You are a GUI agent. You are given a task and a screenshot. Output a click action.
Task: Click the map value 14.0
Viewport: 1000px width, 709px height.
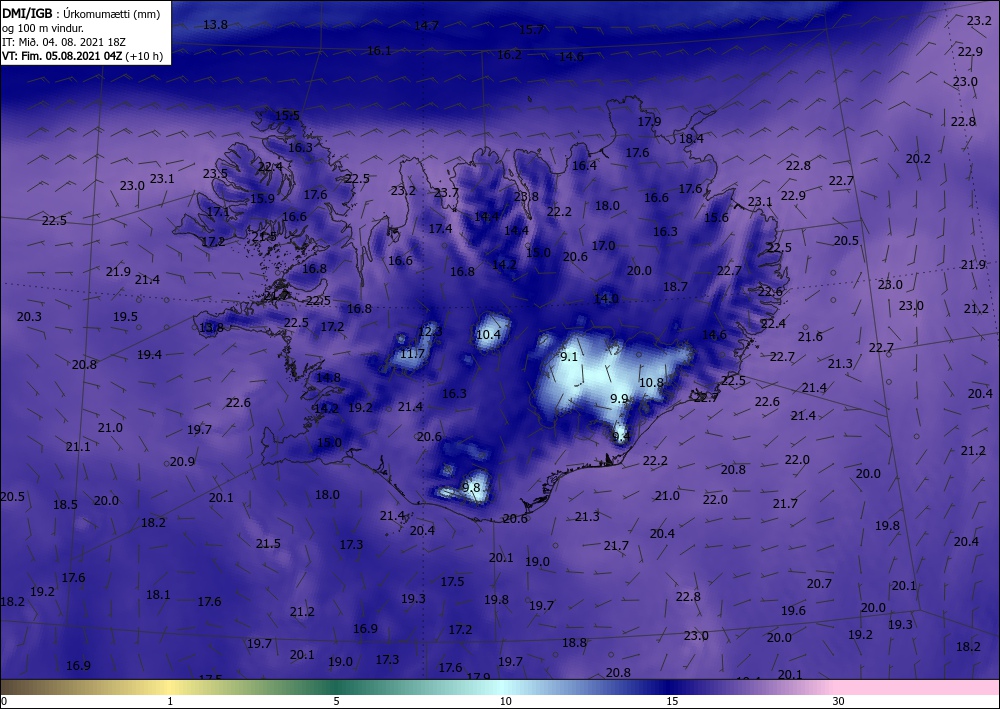[x=606, y=298]
